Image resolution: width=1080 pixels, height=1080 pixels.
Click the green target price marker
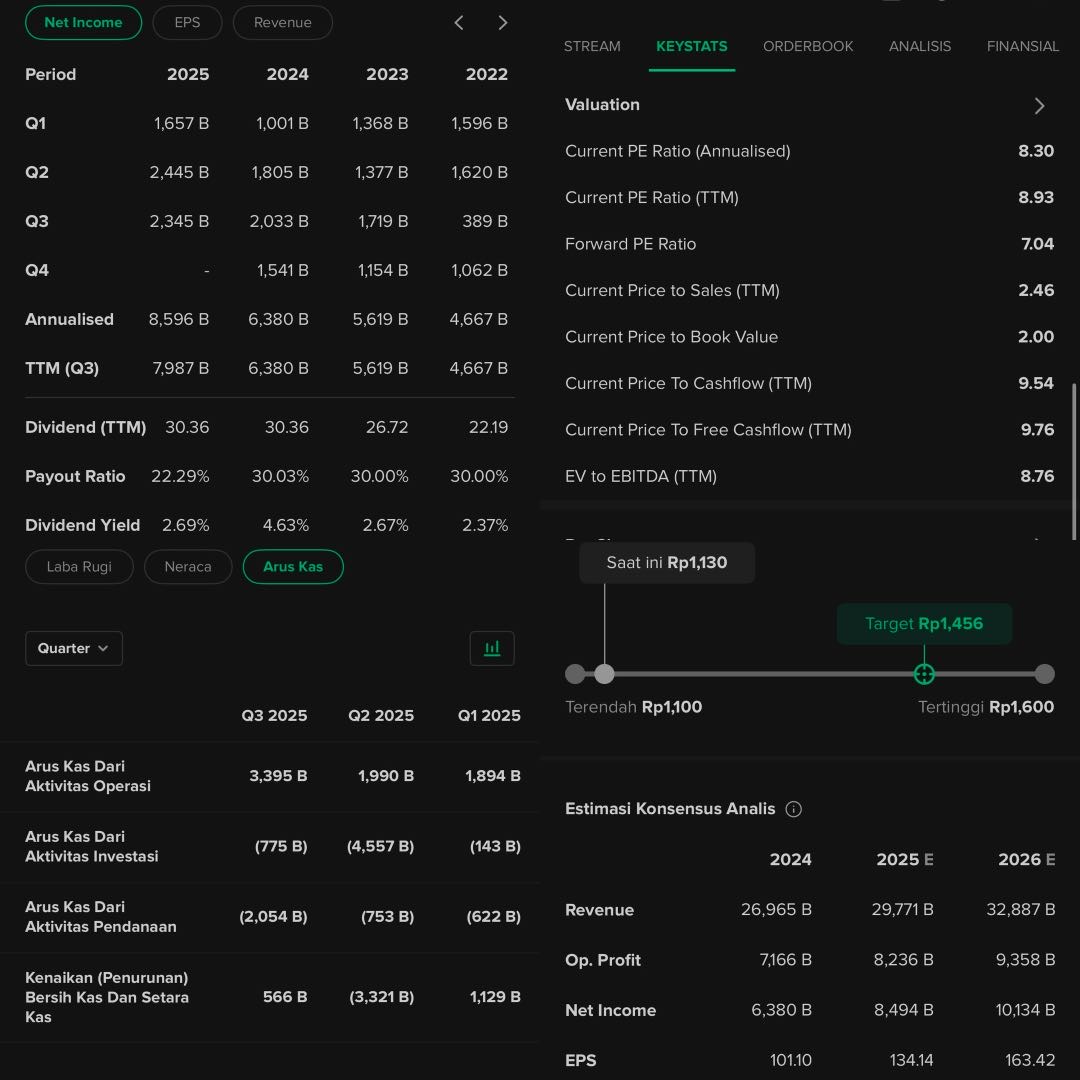coord(924,674)
